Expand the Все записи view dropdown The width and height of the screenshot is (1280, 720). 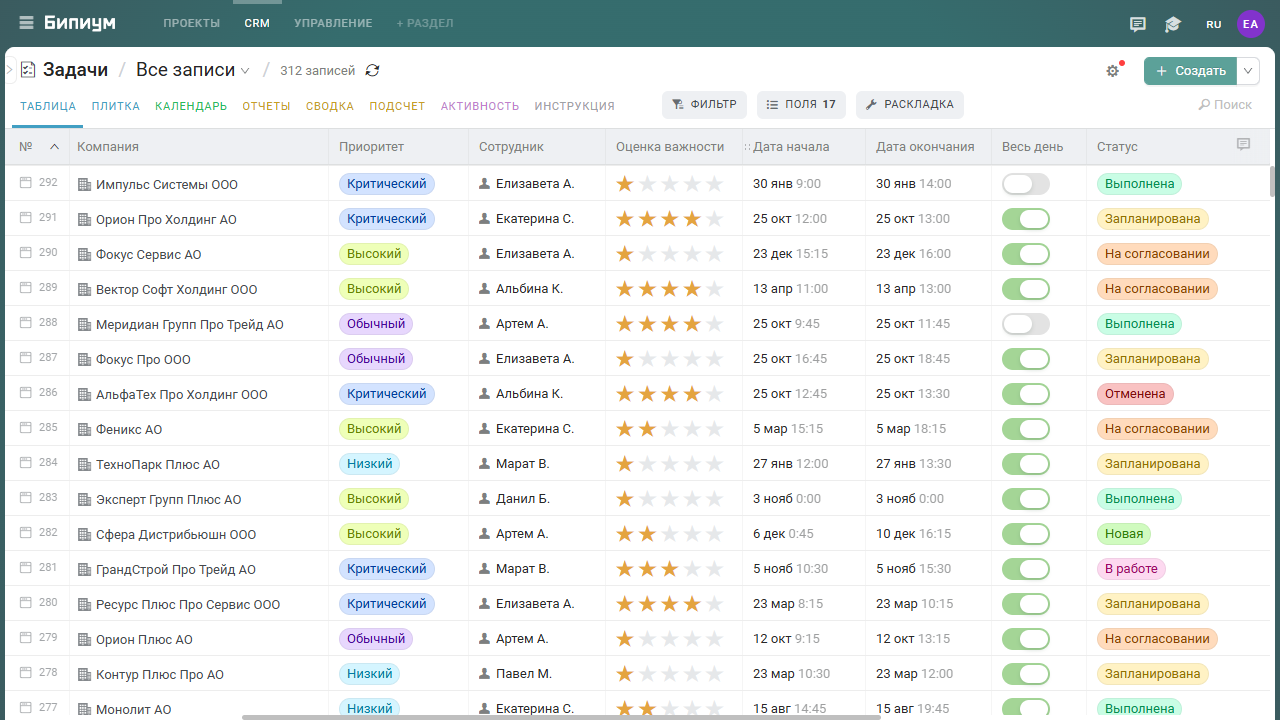[x=245, y=71]
